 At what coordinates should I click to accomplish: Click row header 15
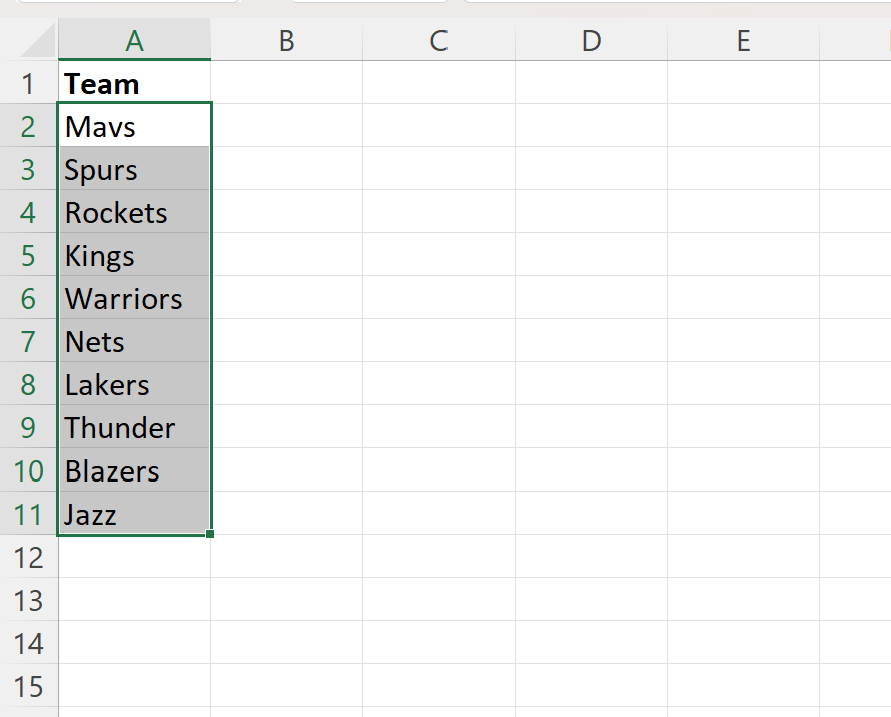click(28, 687)
